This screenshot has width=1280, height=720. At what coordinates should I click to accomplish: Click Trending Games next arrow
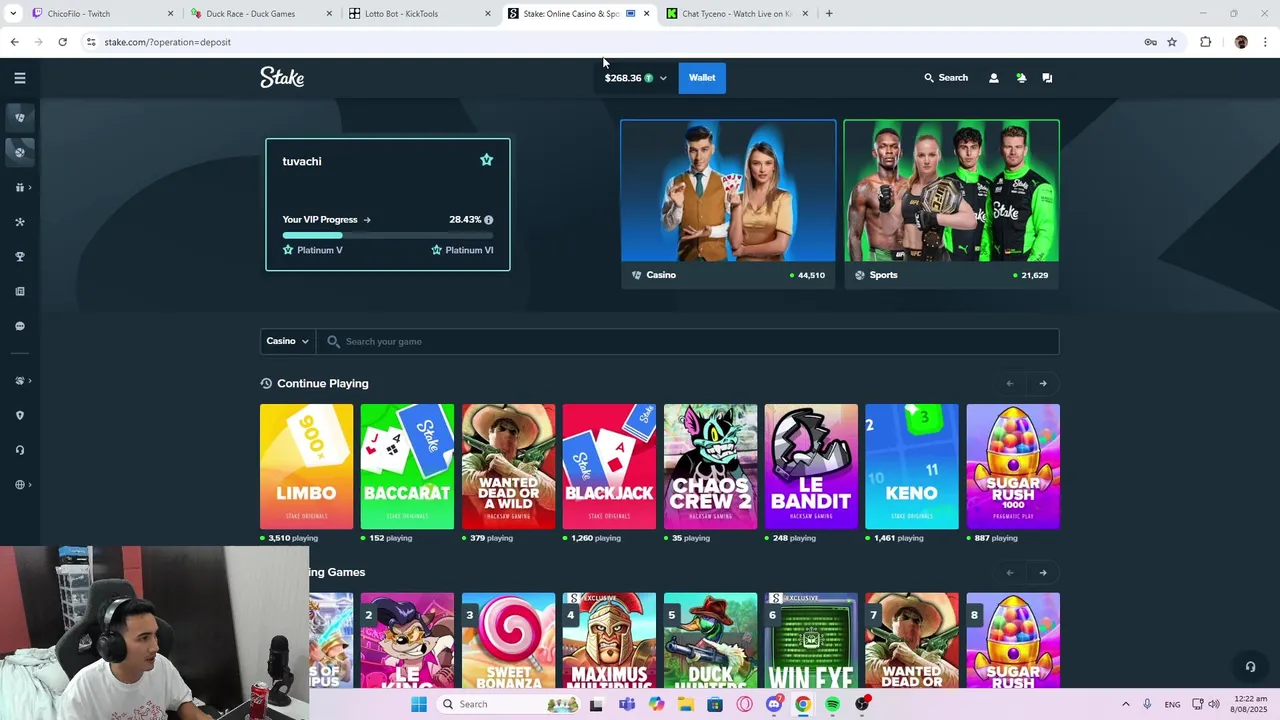(x=1043, y=572)
